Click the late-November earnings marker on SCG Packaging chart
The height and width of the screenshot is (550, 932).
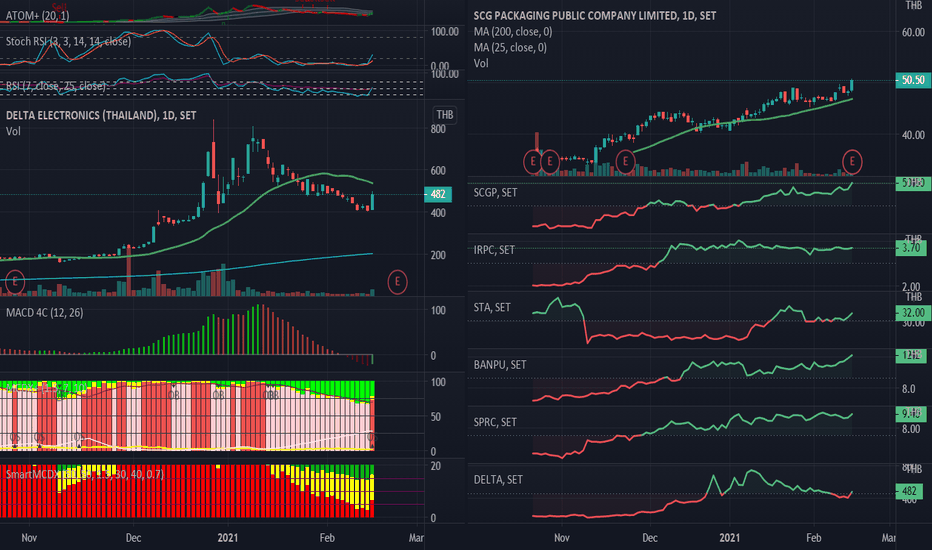pos(625,162)
